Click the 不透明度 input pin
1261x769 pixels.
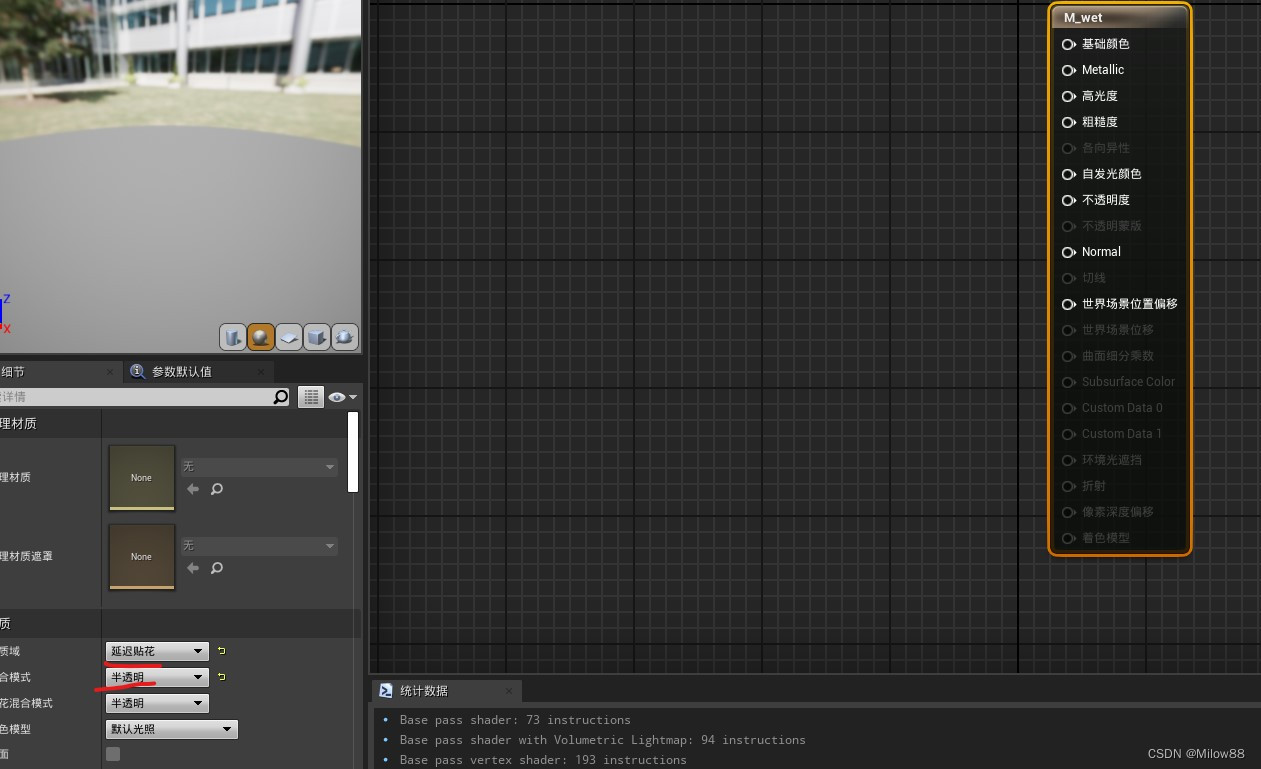click(x=1068, y=200)
